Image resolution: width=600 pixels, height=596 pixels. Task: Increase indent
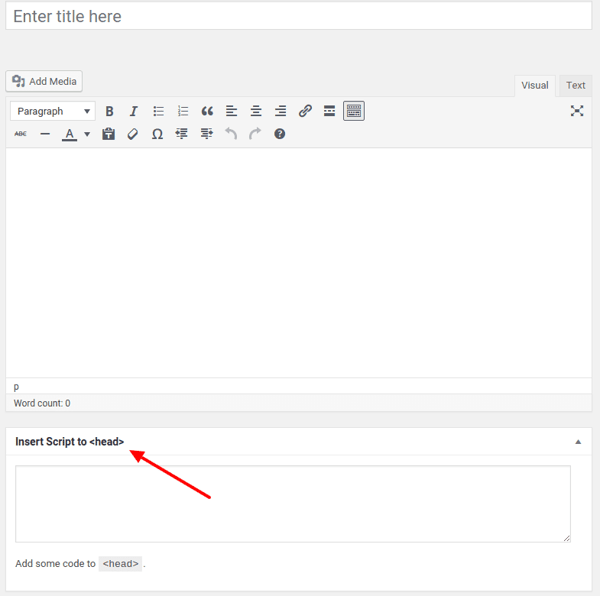click(x=206, y=134)
